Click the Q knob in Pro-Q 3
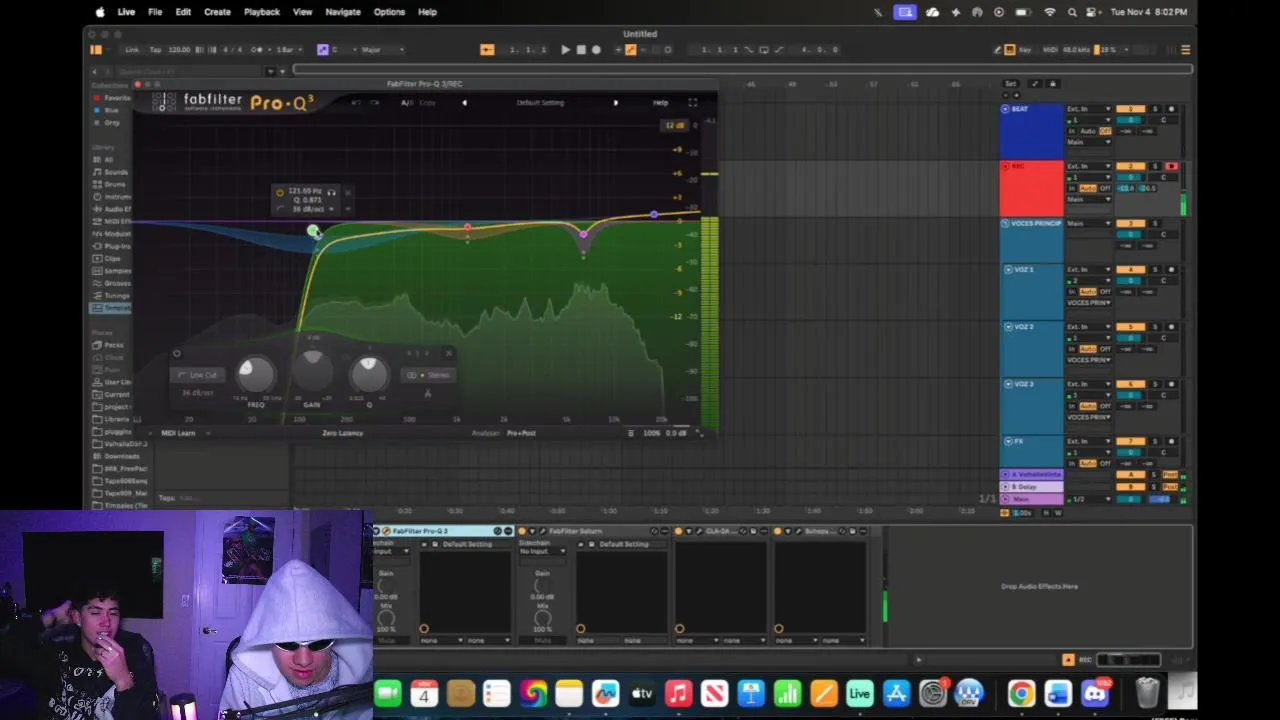The height and width of the screenshot is (720, 1280). [x=369, y=374]
